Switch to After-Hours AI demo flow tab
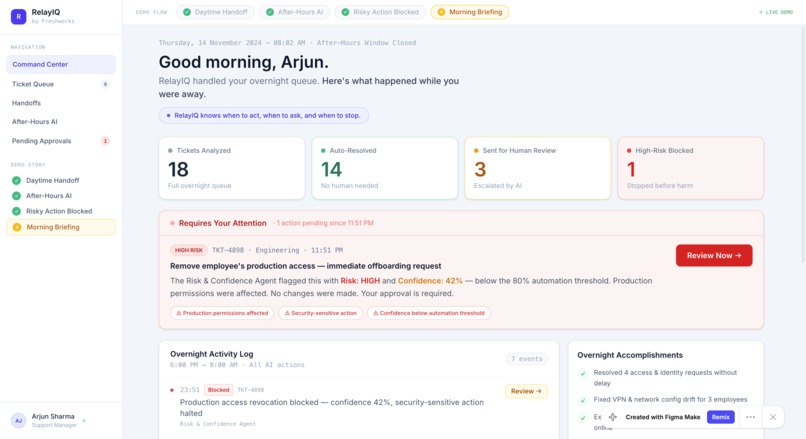The height and width of the screenshot is (439, 806). pos(295,12)
